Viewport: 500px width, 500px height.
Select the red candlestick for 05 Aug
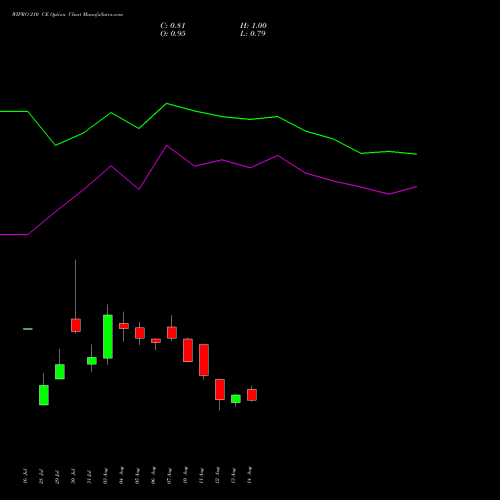point(140,333)
